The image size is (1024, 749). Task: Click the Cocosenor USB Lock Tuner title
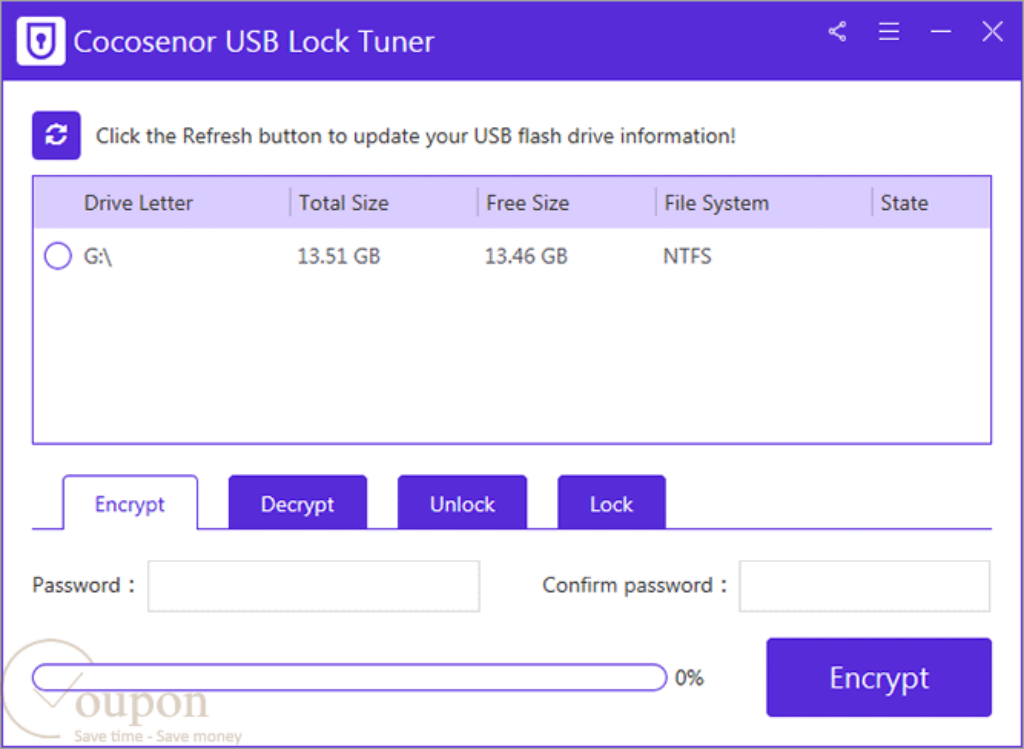254,42
